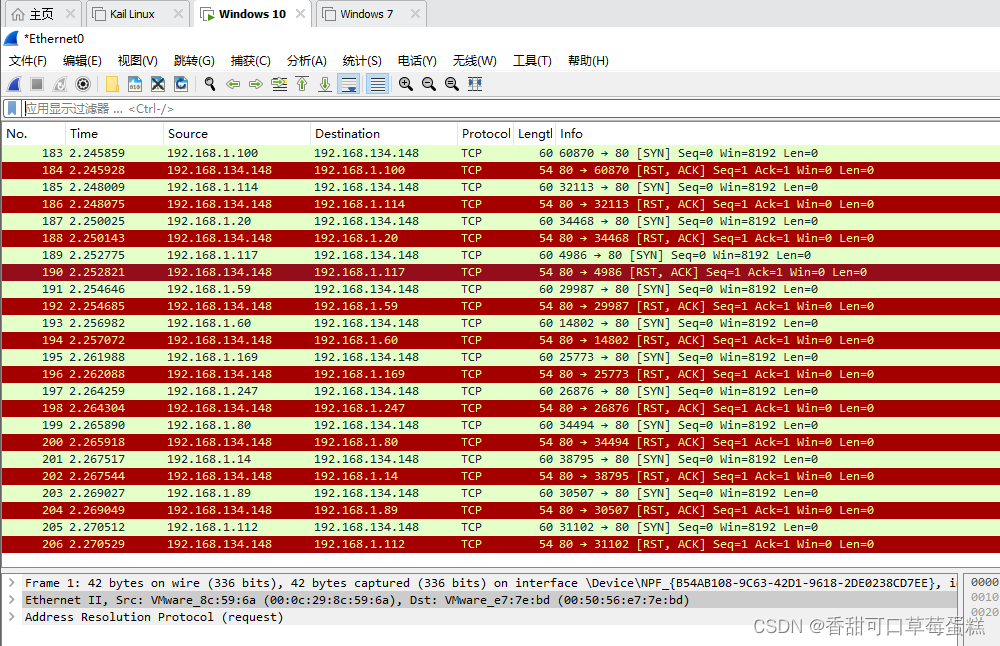Expand Address Resolution Protocol details
Image resolution: width=1000 pixels, height=646 pixels.
[10, 616]
